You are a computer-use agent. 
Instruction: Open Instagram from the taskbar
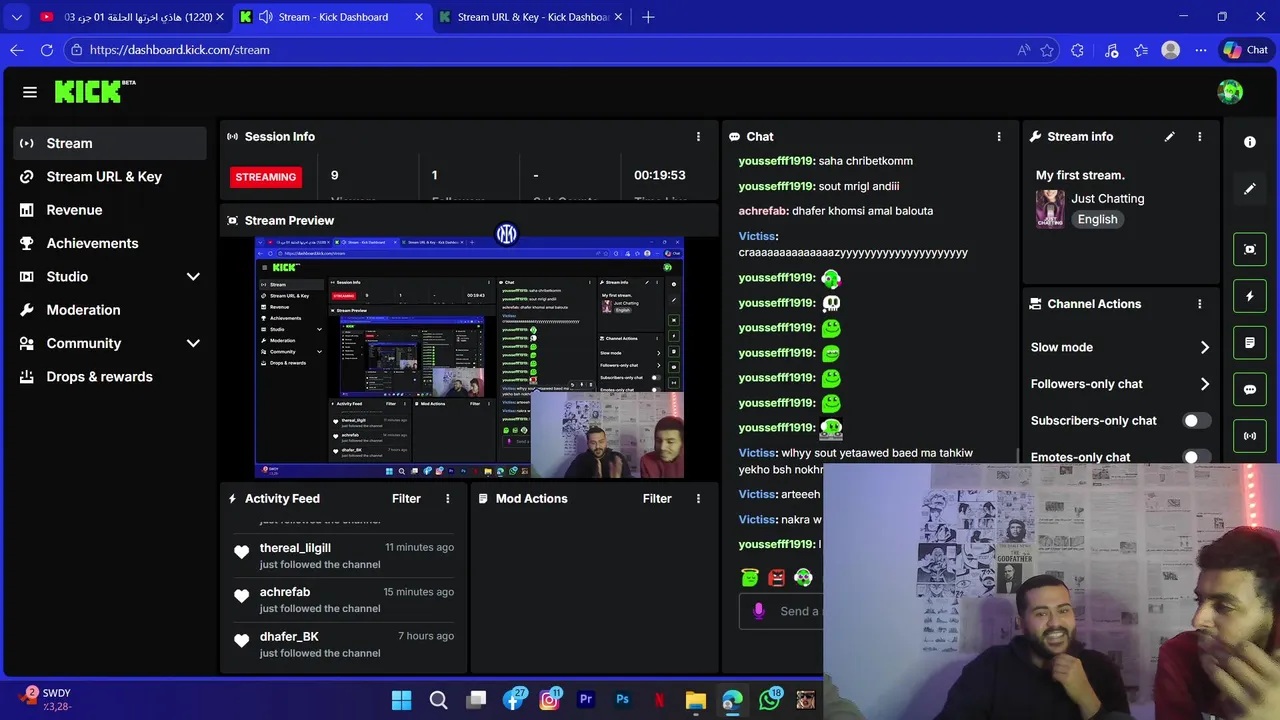click(549, 700)
